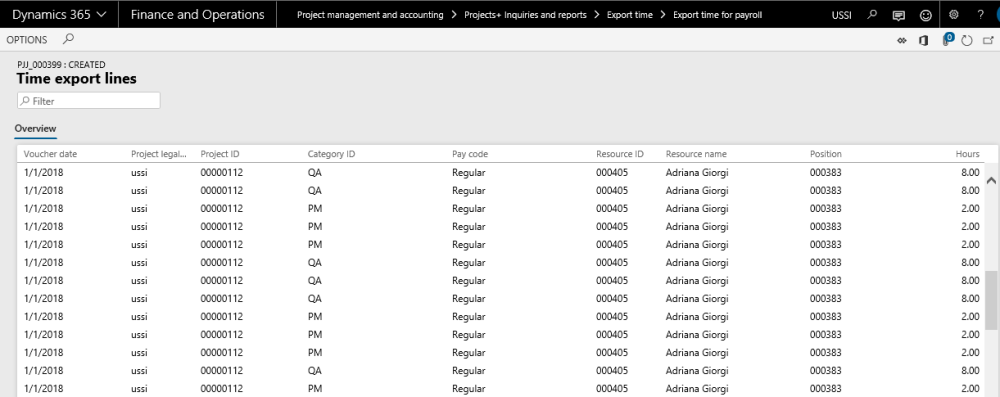Click Finance and Operations in the header
This screenshot has width=1000, height=397.
tap(197, 14)
